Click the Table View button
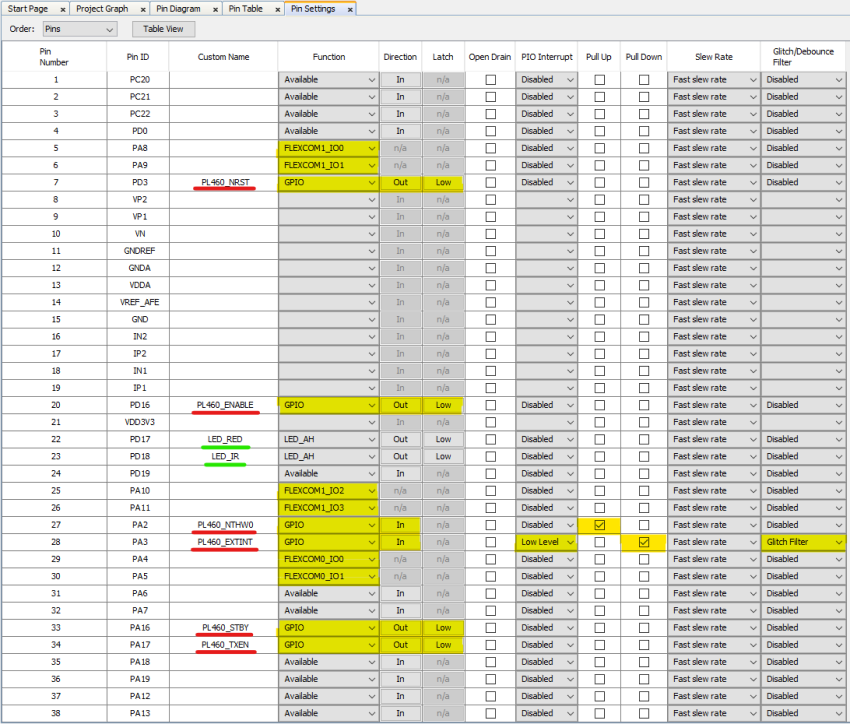This screenshot has height=724, width=850. [x=163, y=29]
